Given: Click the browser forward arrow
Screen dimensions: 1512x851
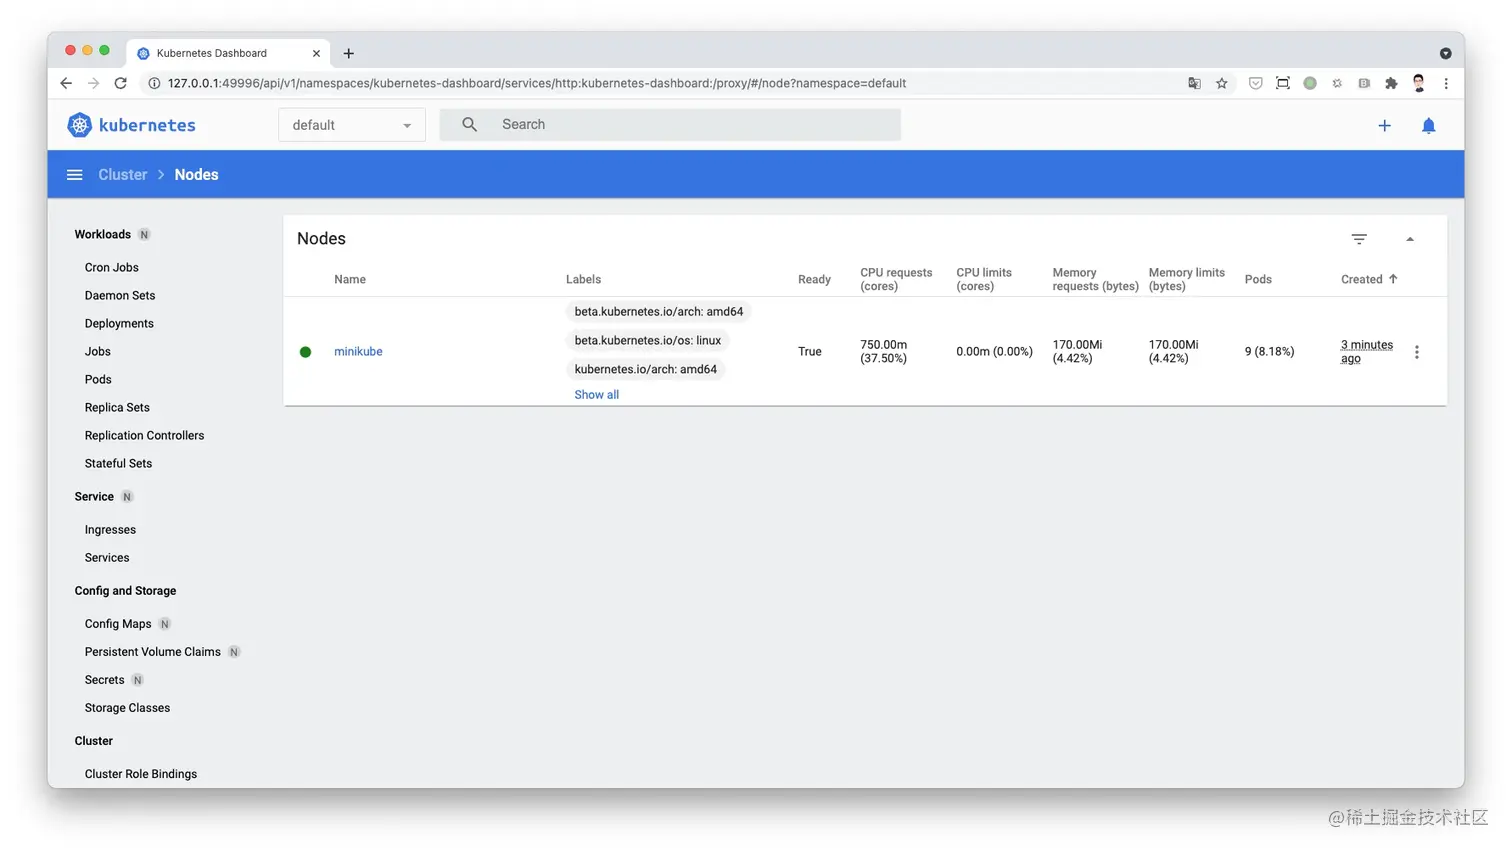Looking at the screenshot, I should click(93, 83).
